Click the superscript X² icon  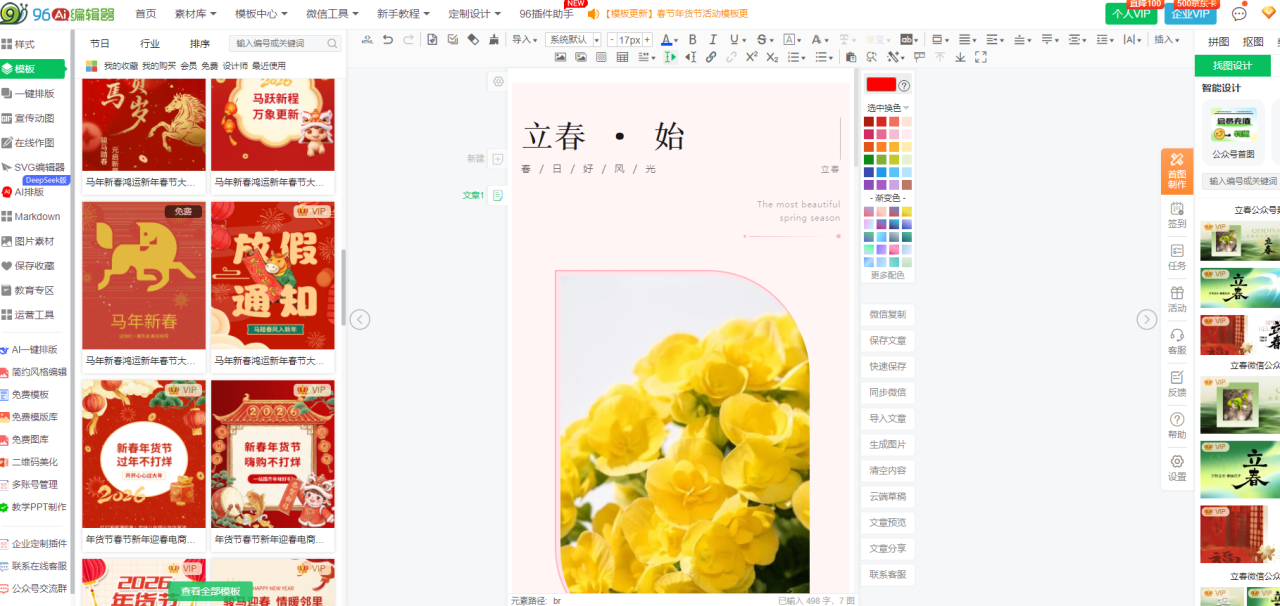pos(751,57)
